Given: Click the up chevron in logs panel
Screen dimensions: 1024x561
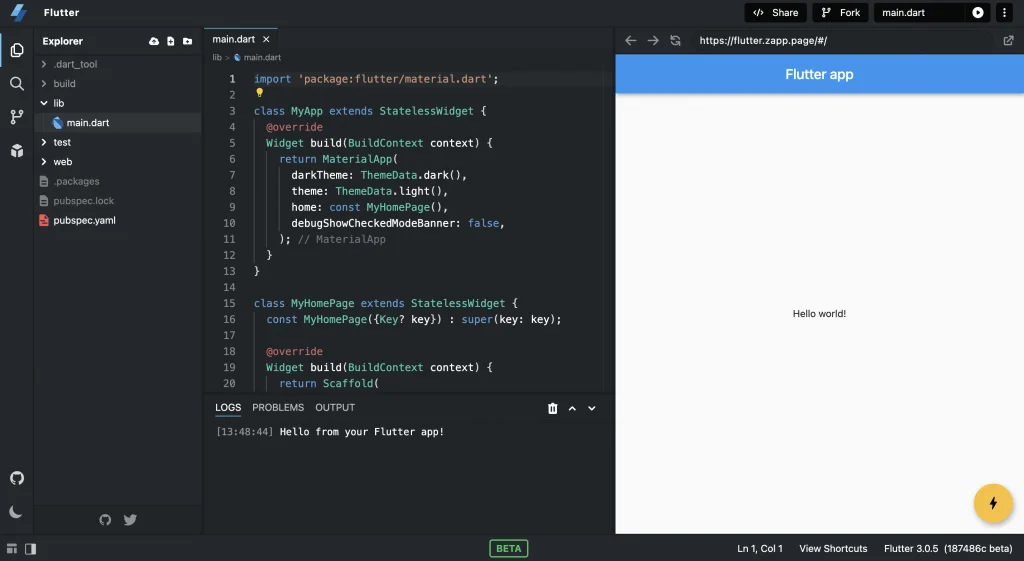Looking at the screenshot, I should [572, 408].
